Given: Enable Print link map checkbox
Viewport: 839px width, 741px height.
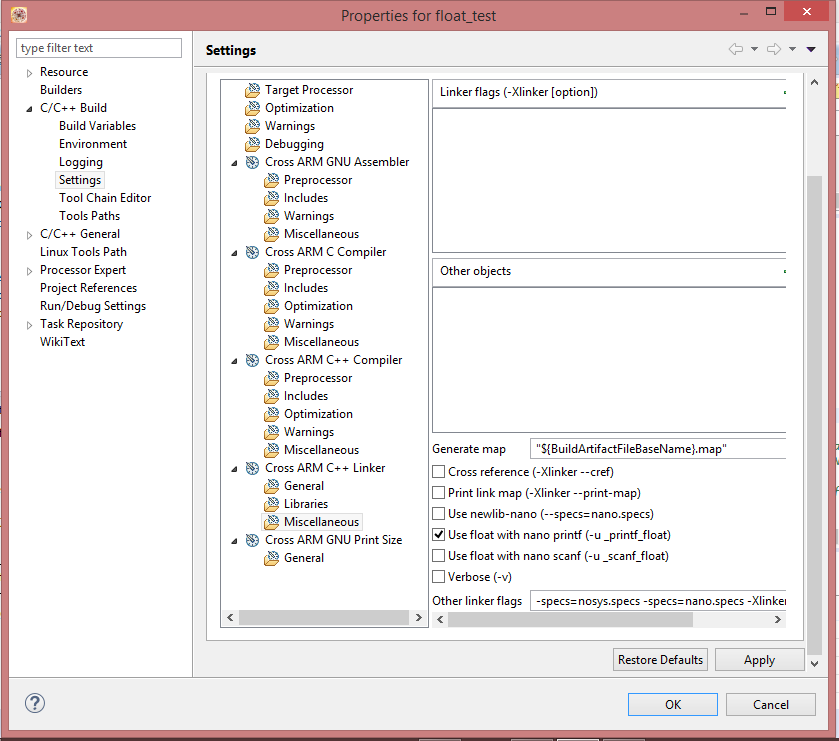Looking at the screenshot, I should pyautogui.click(x=439, y=493).
